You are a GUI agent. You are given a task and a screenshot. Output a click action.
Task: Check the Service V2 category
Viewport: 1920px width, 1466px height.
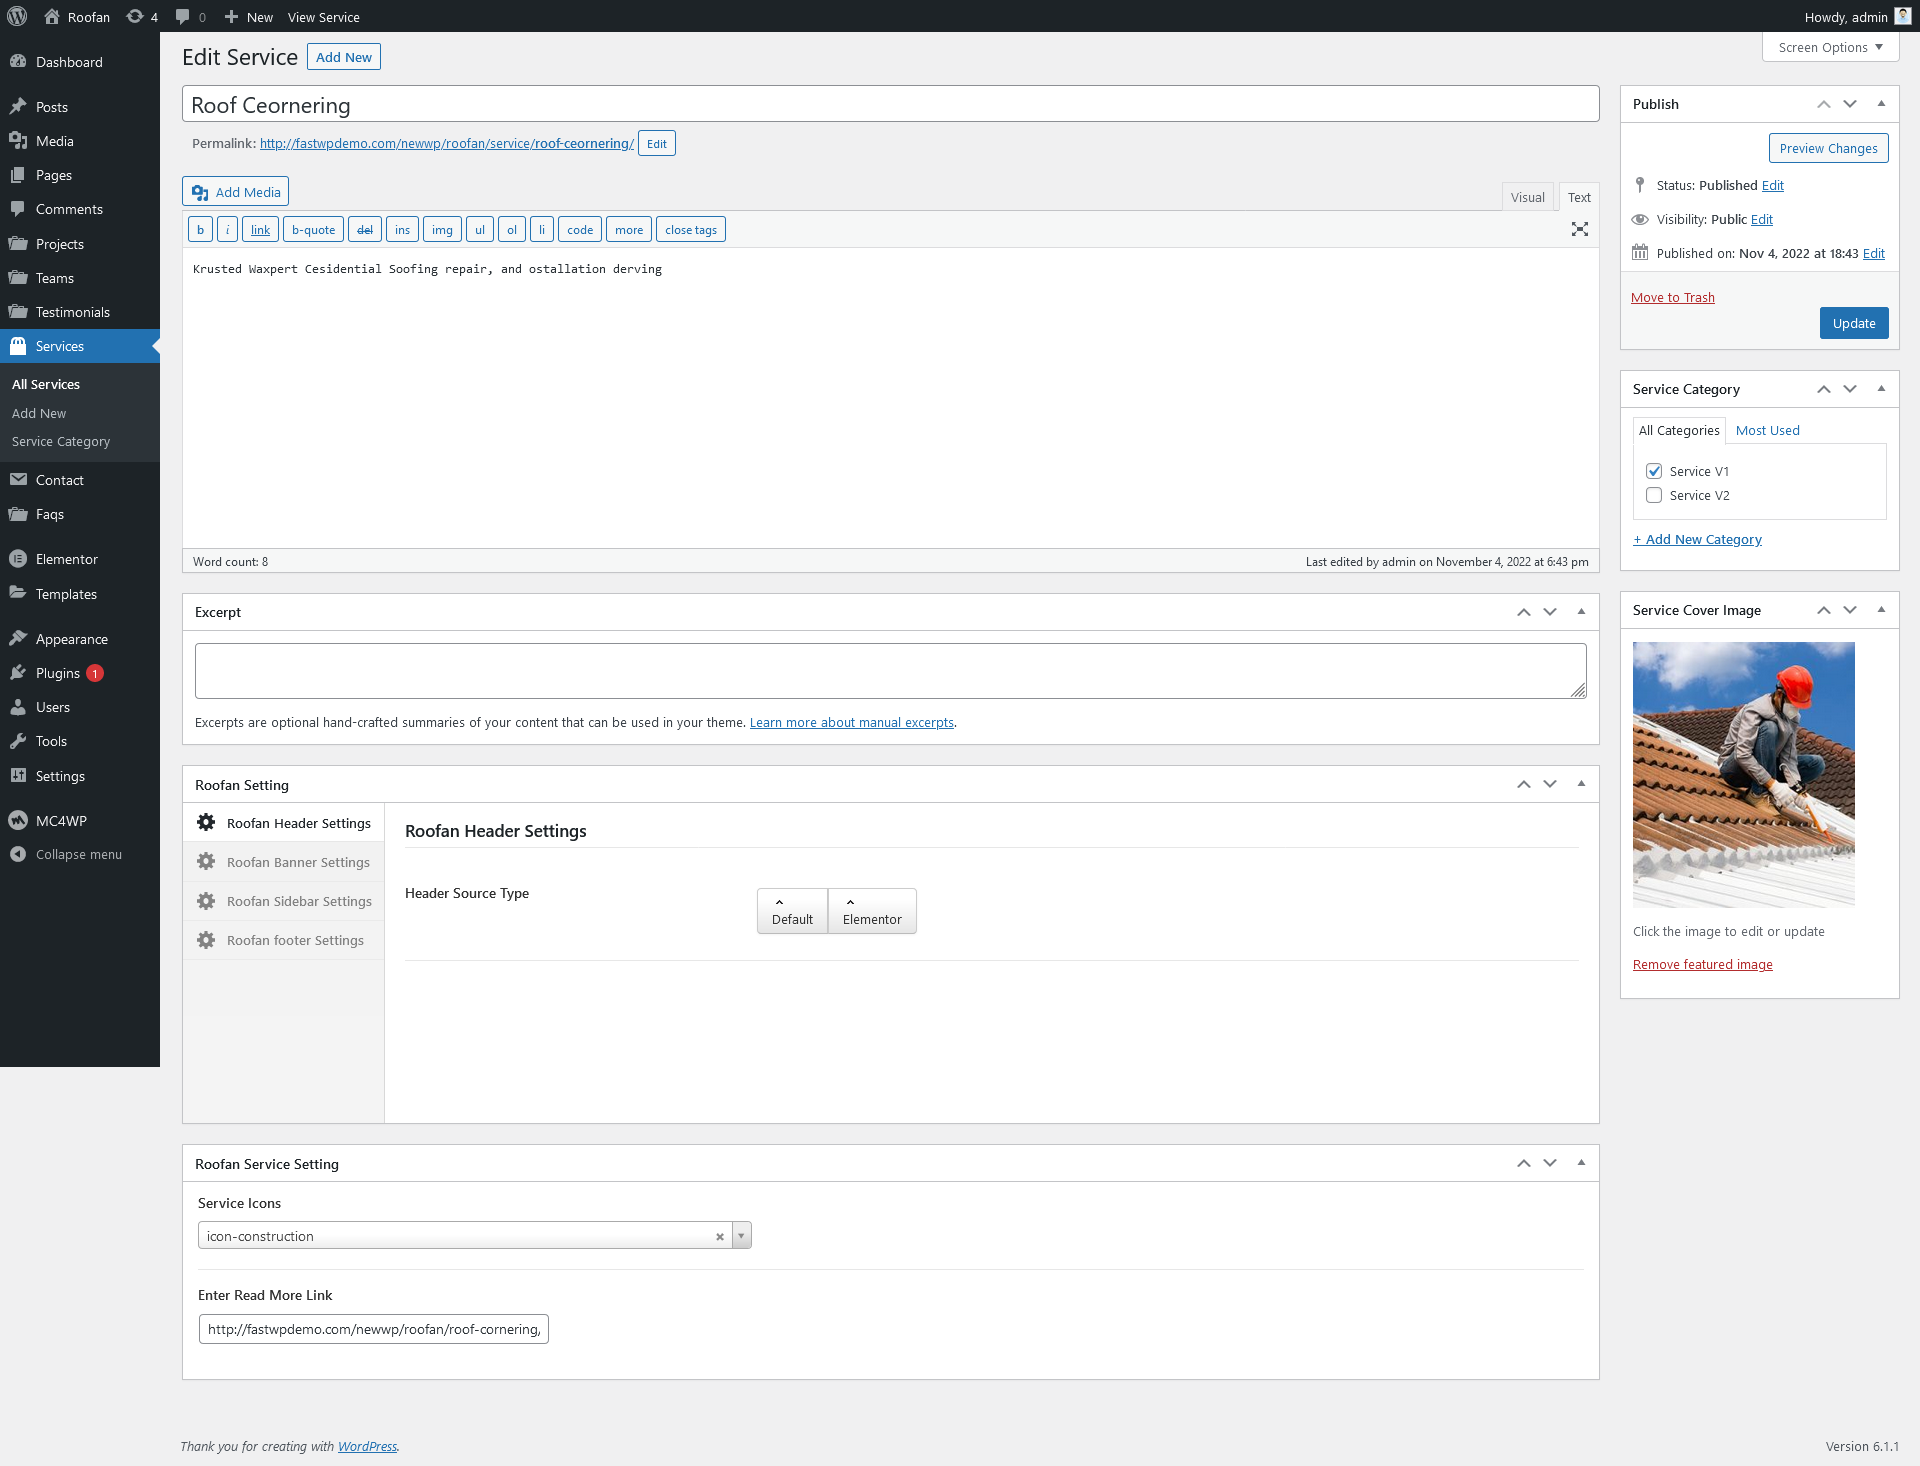[x=1654, y=495]
